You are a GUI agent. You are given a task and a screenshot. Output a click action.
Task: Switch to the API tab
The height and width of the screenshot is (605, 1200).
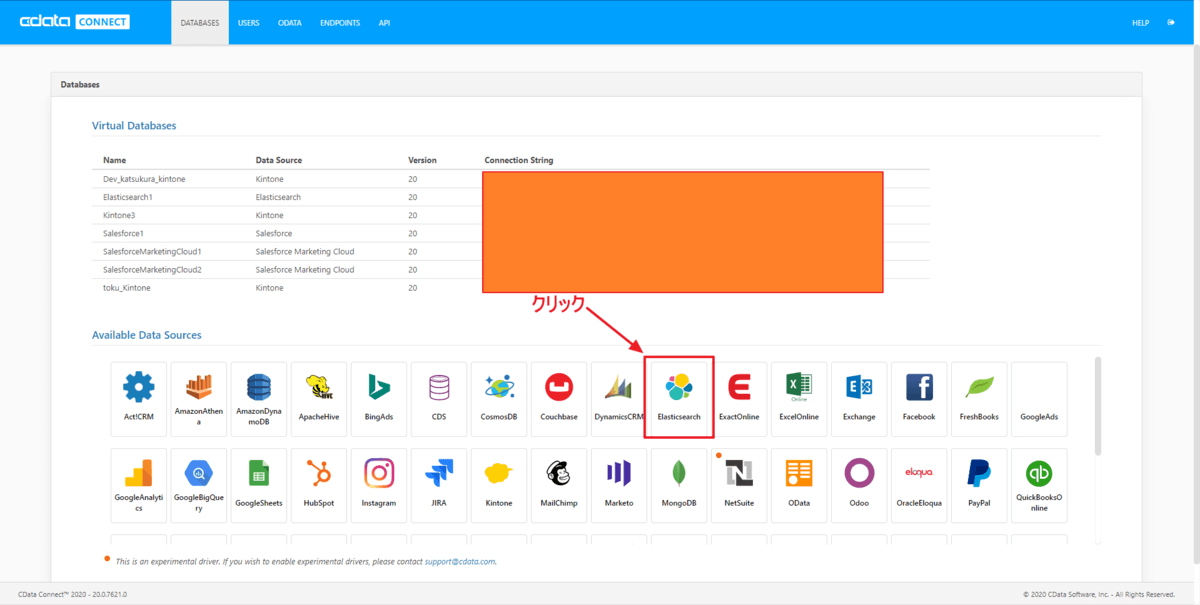pyautogui.click(x=384, y=22)
